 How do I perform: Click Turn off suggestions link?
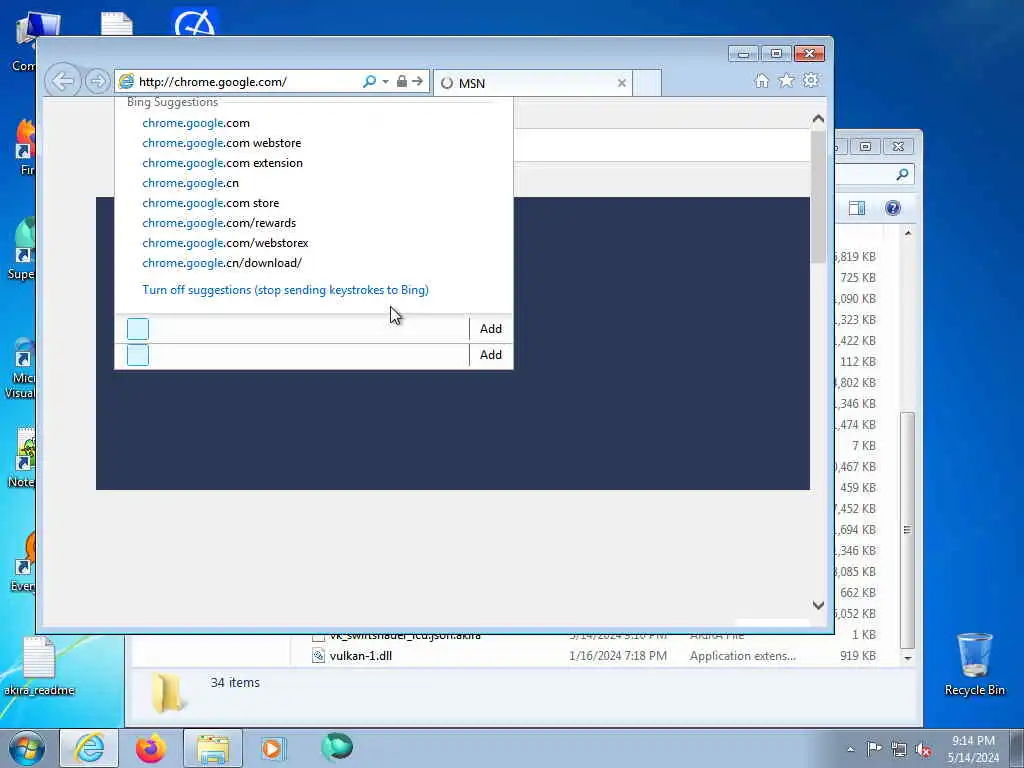[285, 290]
